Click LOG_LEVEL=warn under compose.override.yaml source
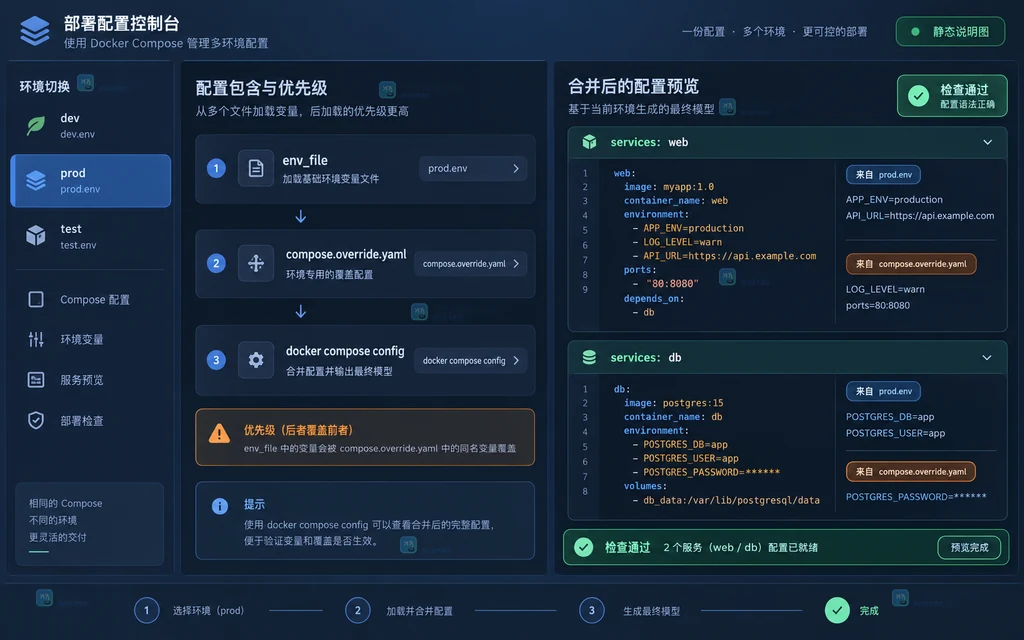This screenshot has width=1024, height=640. (x=885, y=289)
